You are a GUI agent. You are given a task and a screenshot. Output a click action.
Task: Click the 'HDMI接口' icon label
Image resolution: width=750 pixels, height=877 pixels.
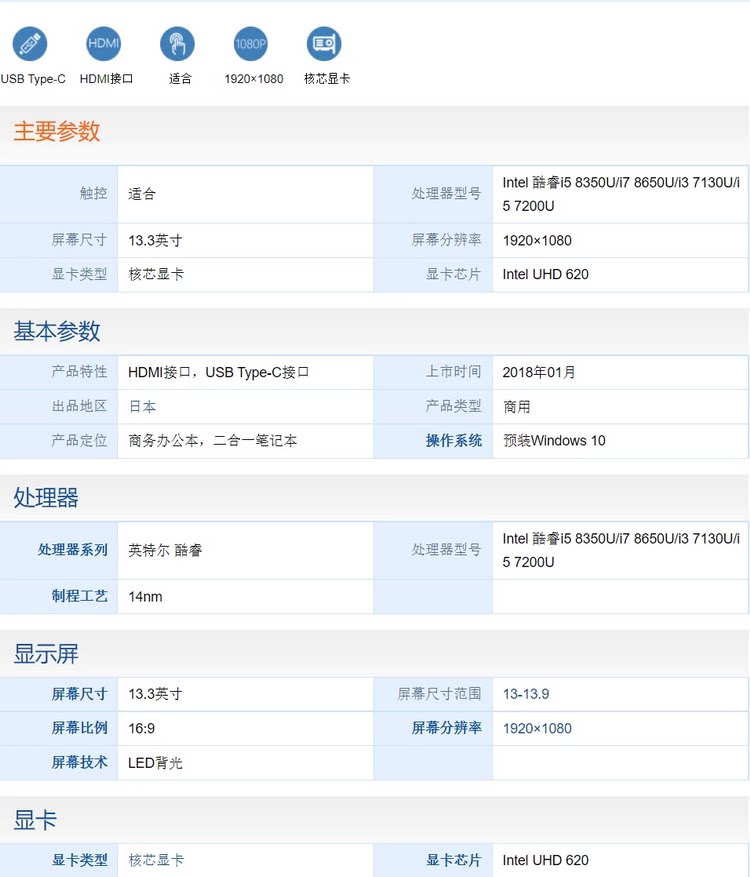click(x=106, y=79)
